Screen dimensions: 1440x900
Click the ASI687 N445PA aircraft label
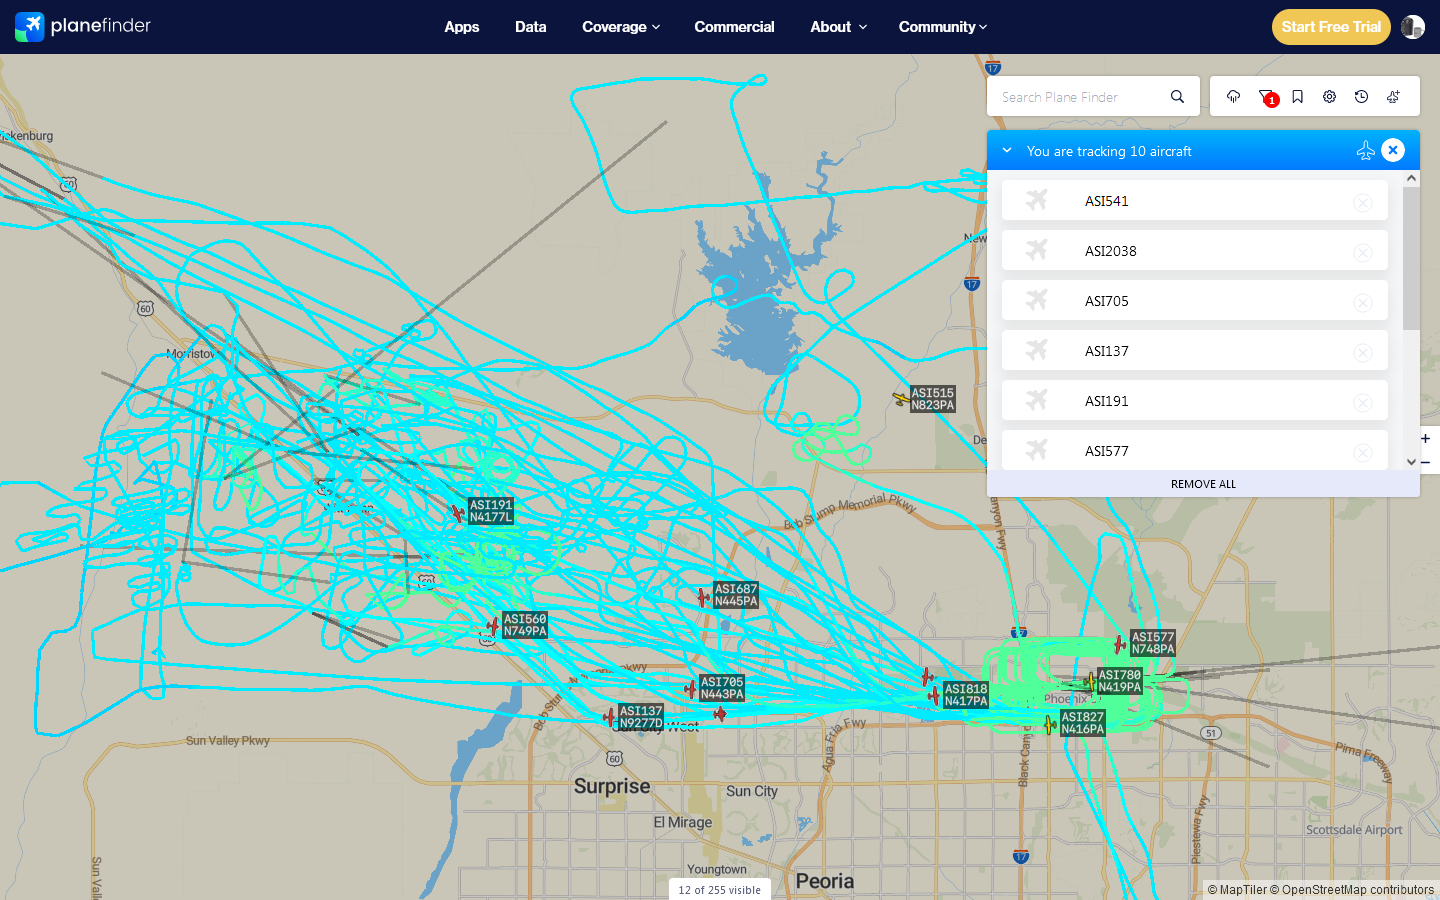[x=736, y=595]
